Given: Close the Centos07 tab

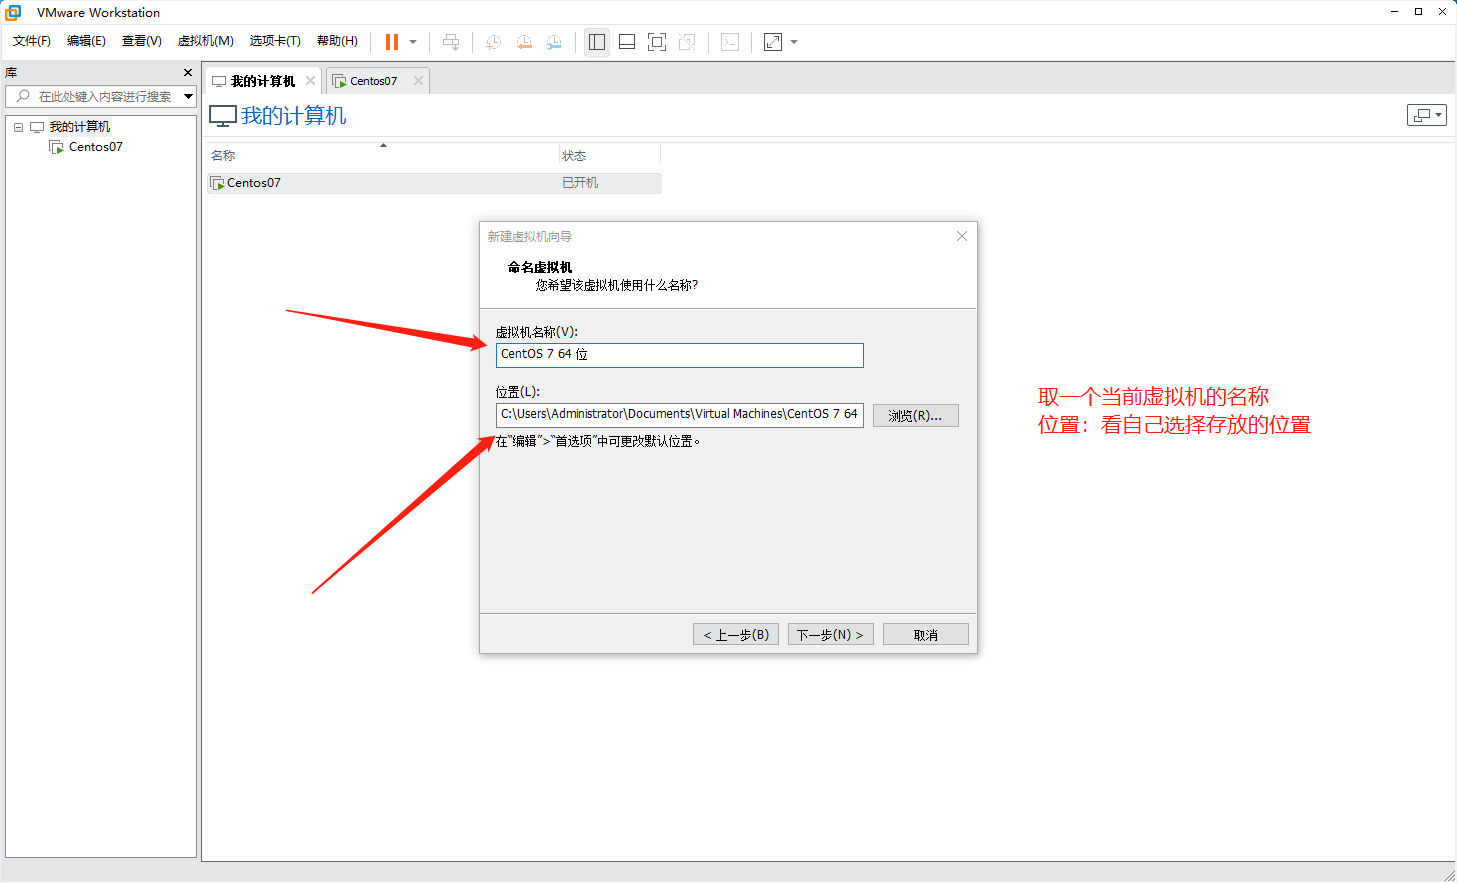Looking at the screenshot, I should coord(419,81).
